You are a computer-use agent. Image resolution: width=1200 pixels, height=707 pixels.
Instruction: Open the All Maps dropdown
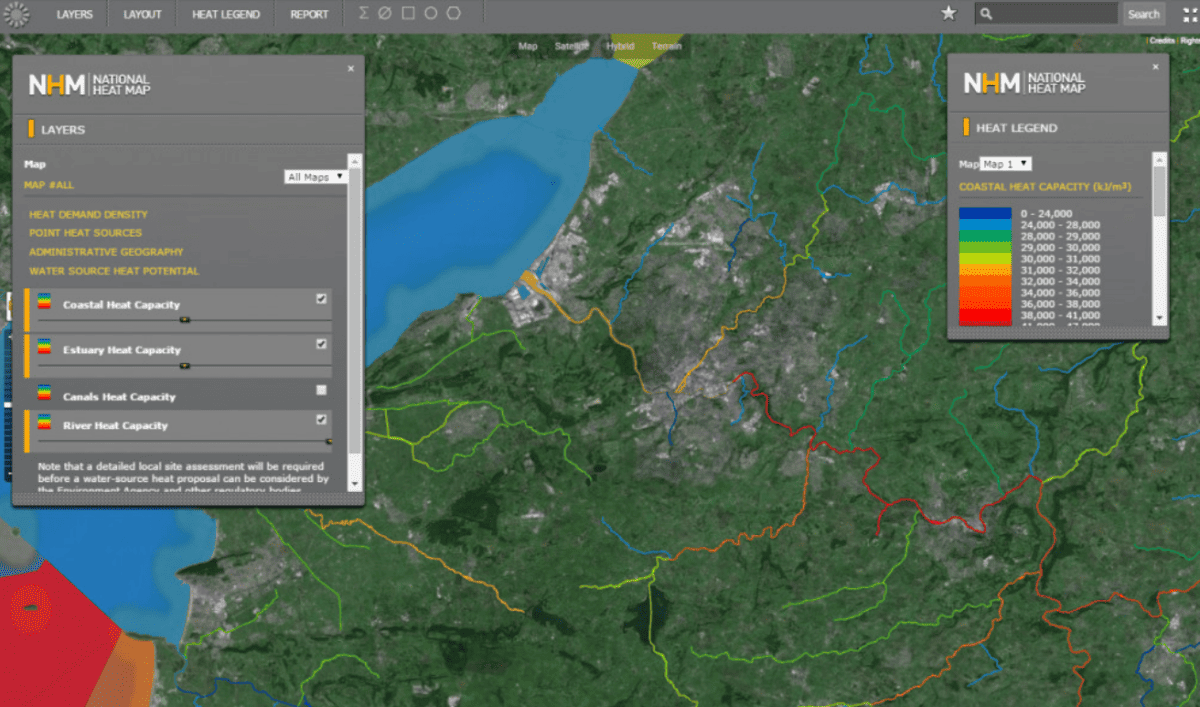315,177
